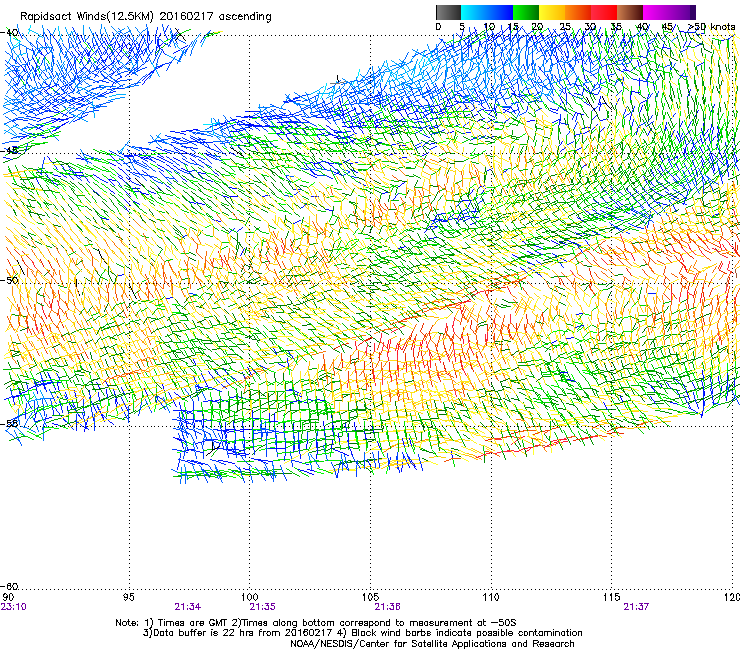Viewport: 740px width, 650px height.
Task: Click the green 15-20 knots legend segment
Action: (x=526, y=12)
